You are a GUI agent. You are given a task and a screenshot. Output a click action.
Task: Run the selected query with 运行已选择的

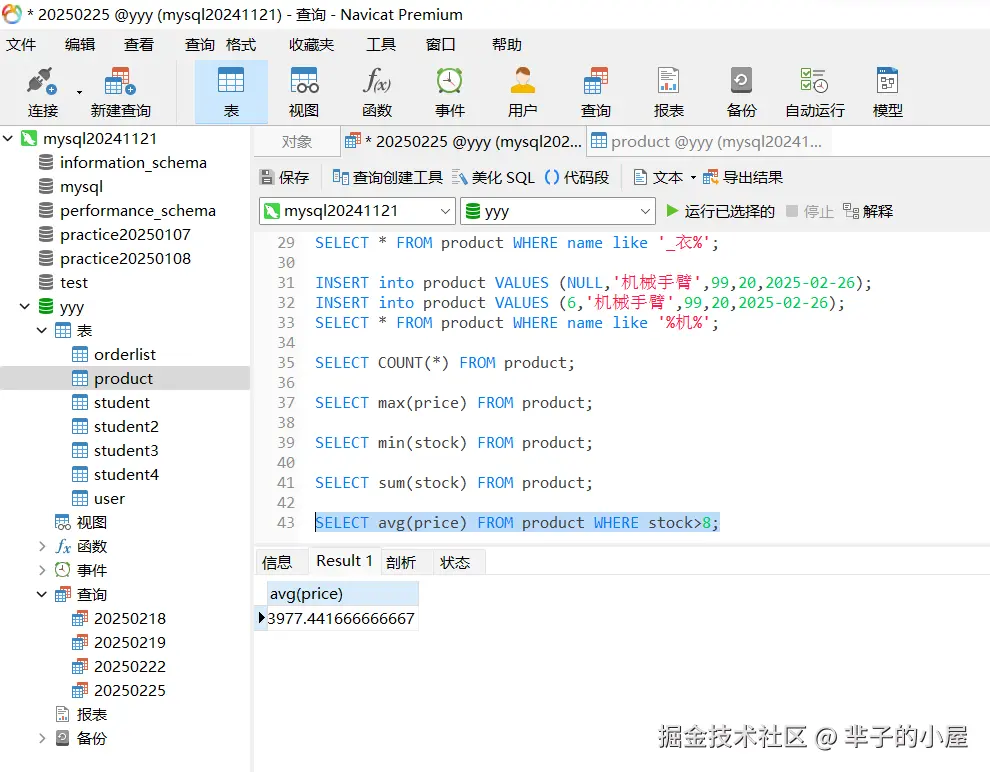pos(720,211)
